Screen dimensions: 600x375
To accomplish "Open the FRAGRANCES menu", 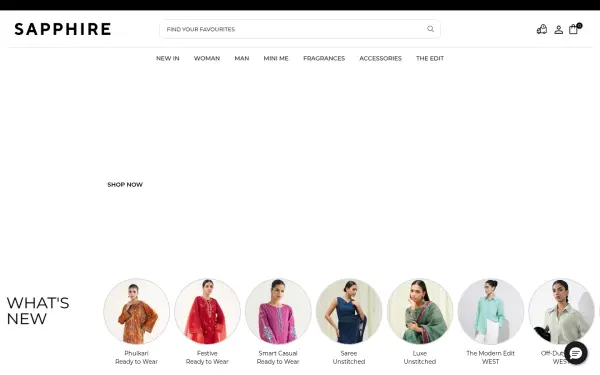I will pos(324,58).
